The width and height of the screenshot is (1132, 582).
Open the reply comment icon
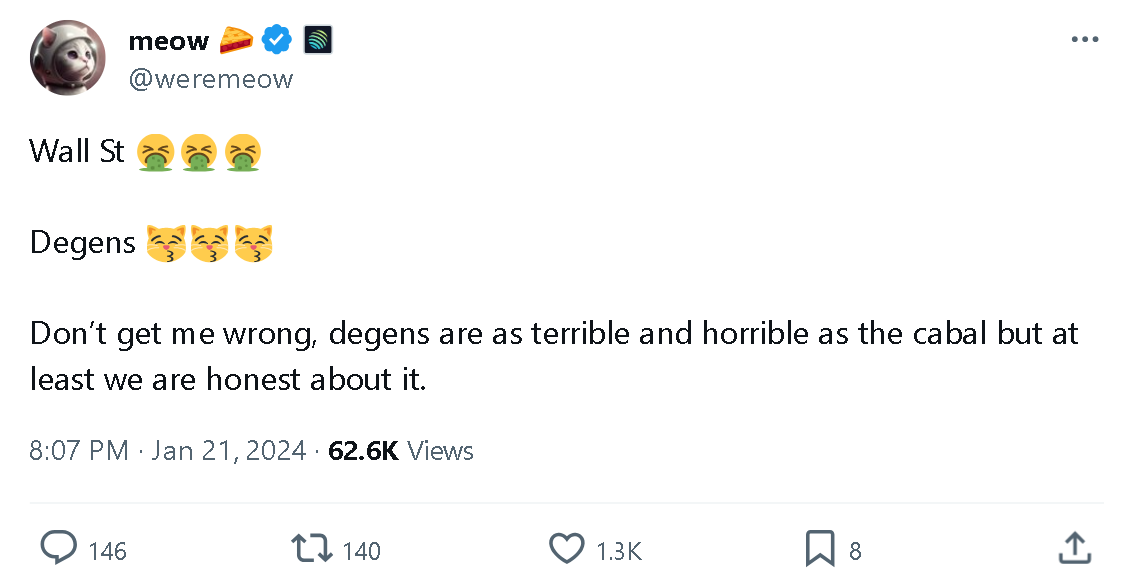[59, 548]
